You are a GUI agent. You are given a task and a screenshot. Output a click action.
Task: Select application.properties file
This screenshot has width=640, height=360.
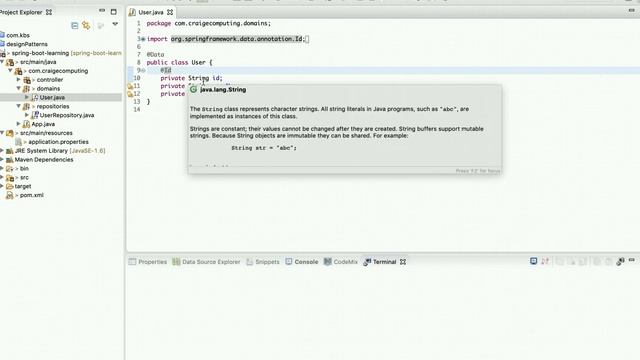click(58, 142)
